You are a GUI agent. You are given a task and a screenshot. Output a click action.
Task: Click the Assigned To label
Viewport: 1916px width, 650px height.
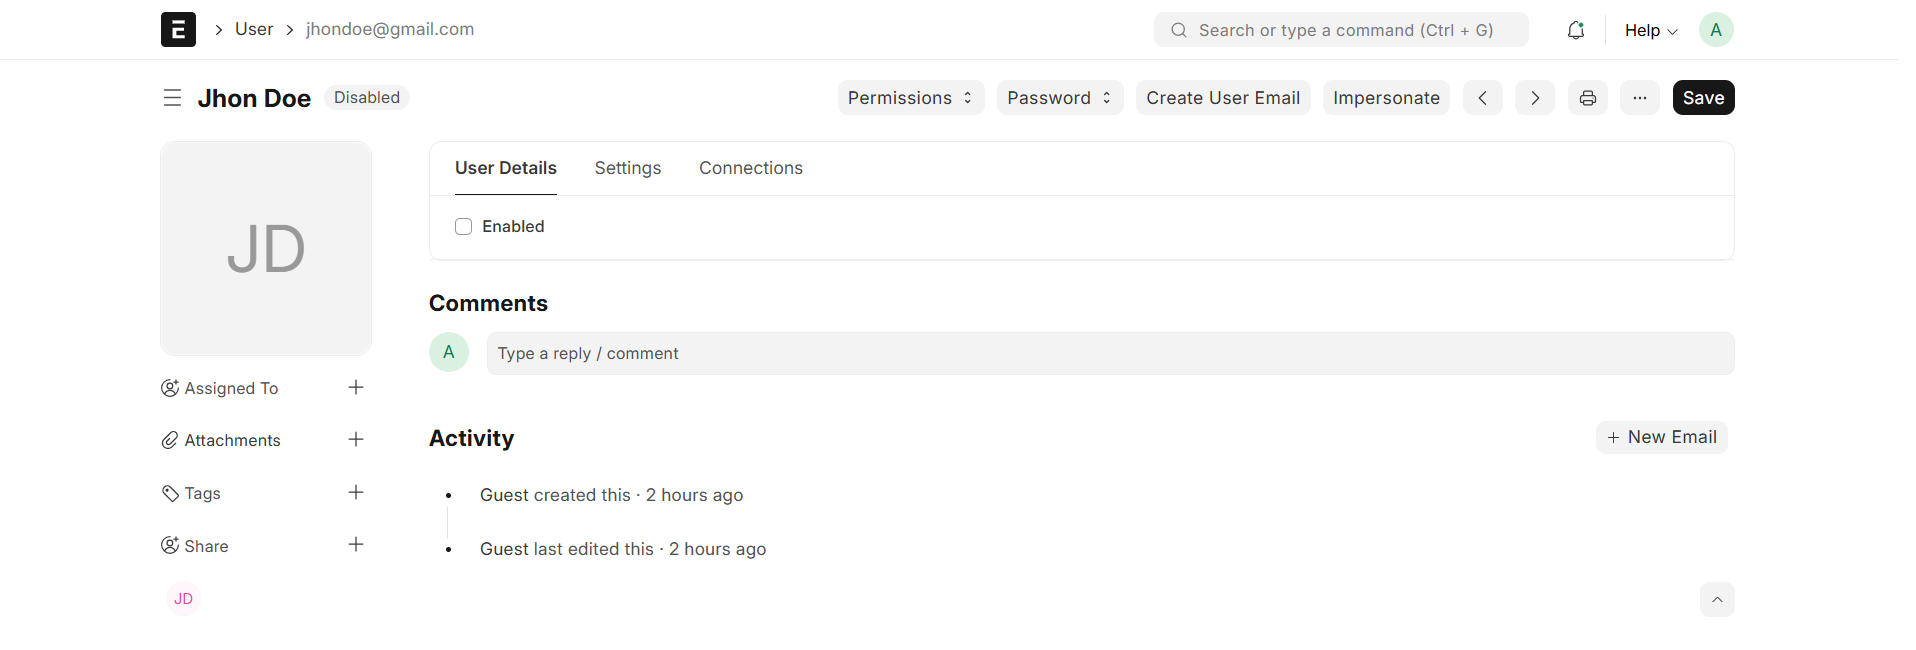231,388
